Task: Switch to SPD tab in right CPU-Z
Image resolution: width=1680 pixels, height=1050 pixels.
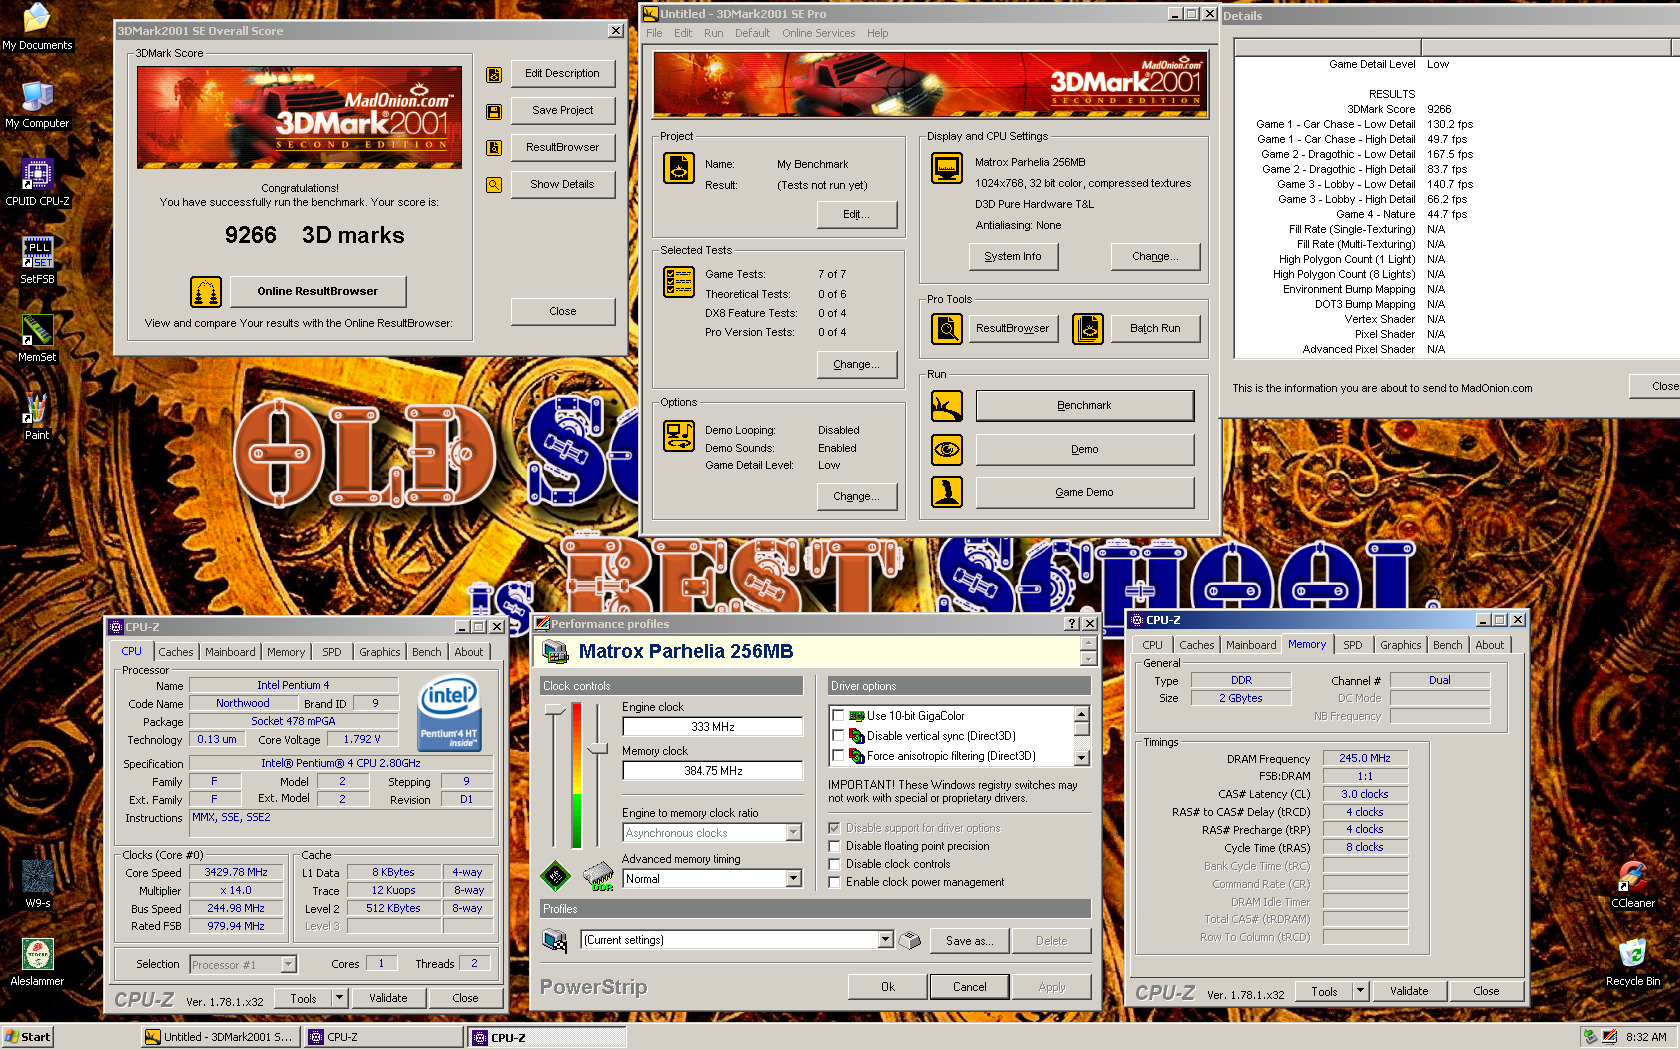Action: (x=1353, y=645)
